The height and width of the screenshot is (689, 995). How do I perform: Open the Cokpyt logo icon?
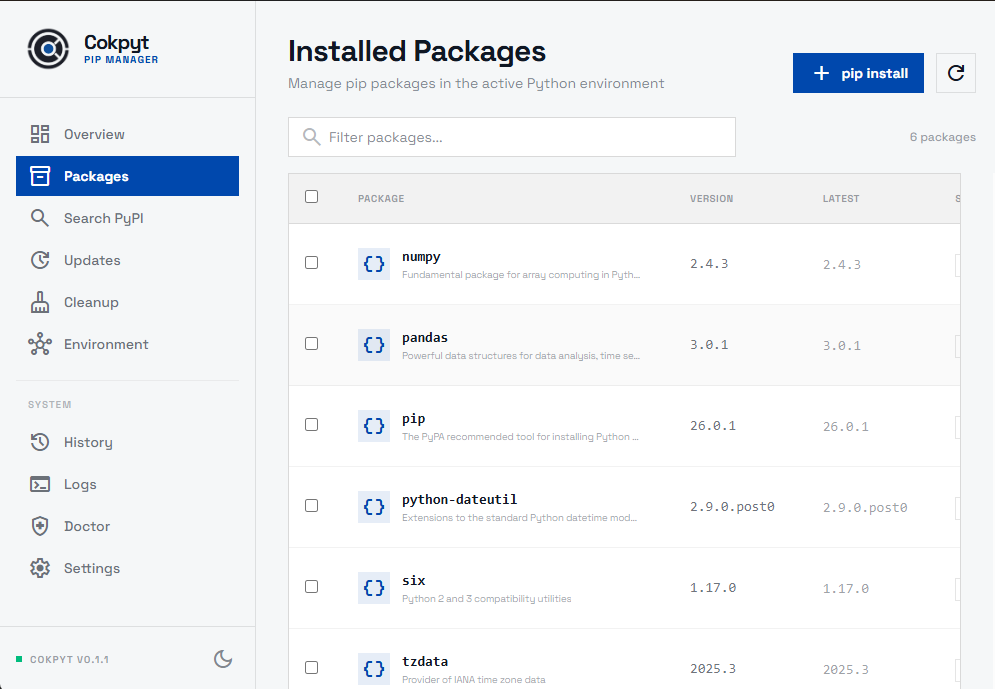(x=47, y=48)
